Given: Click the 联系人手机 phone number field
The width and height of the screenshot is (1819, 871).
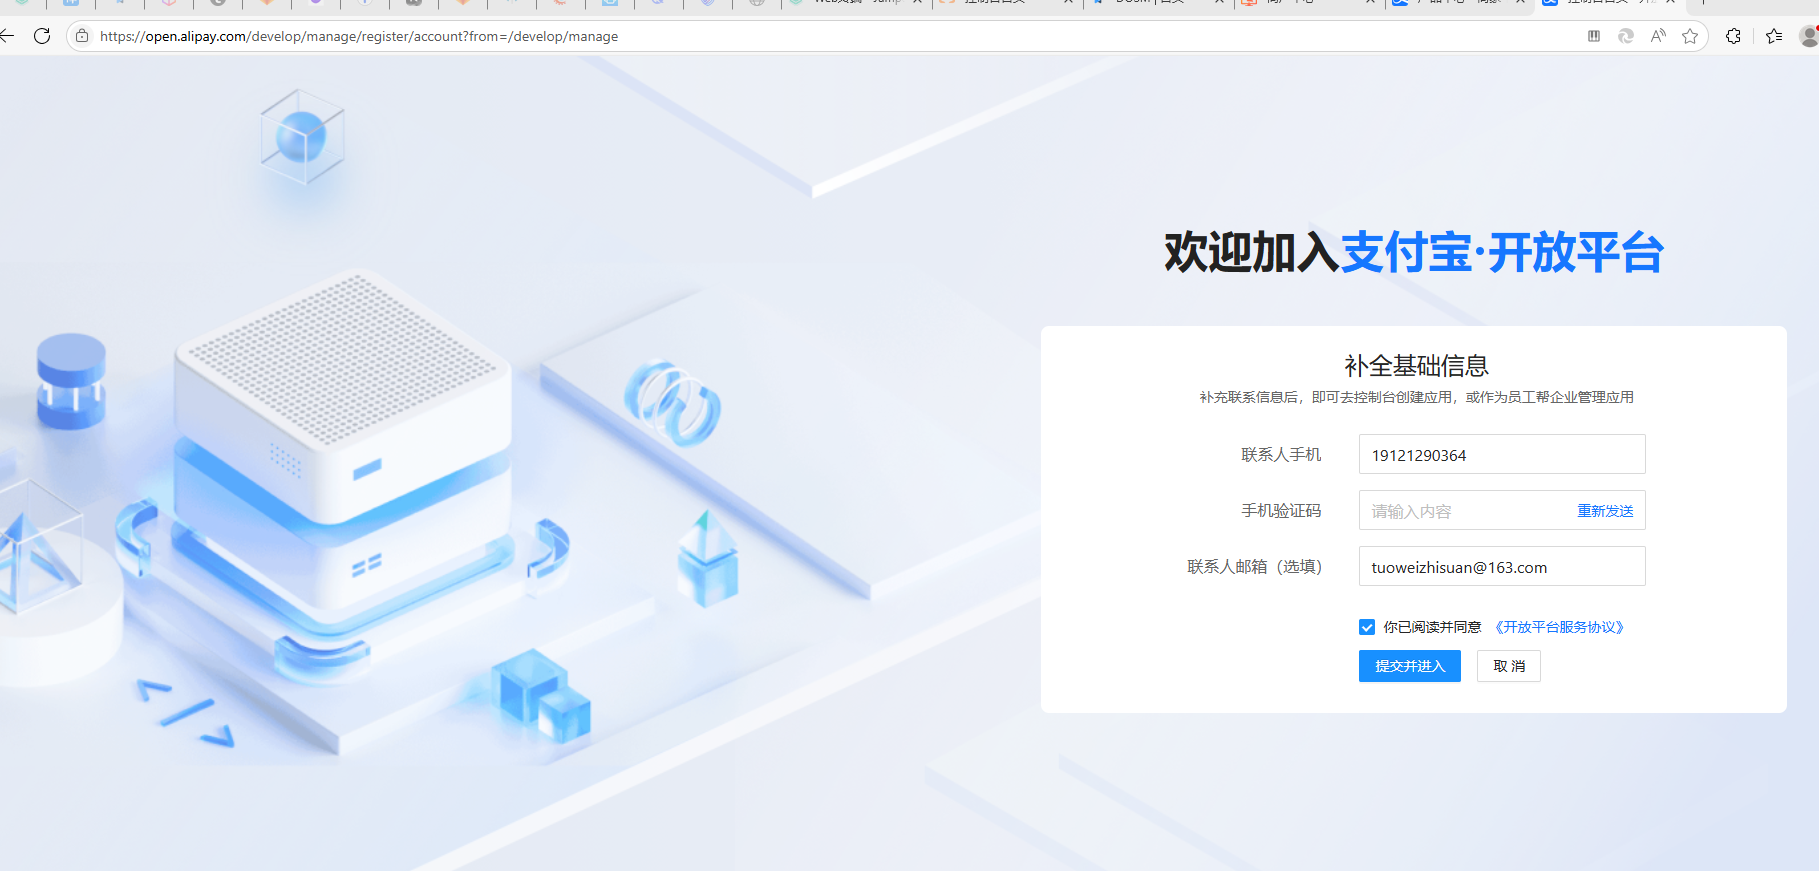Looking at the screenshot, I should tap(1502, 455).
